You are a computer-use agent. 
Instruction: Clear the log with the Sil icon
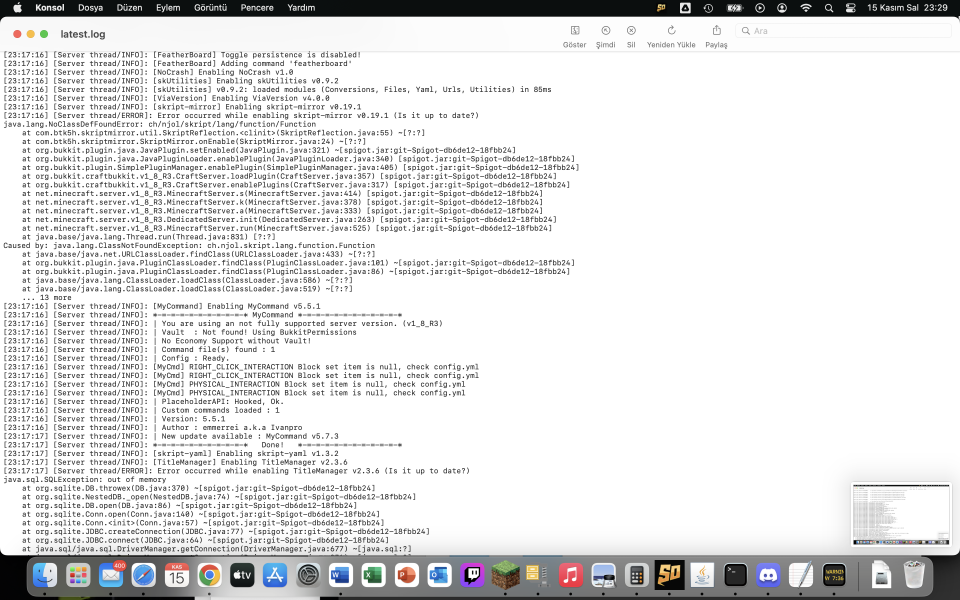pos(631,31)
